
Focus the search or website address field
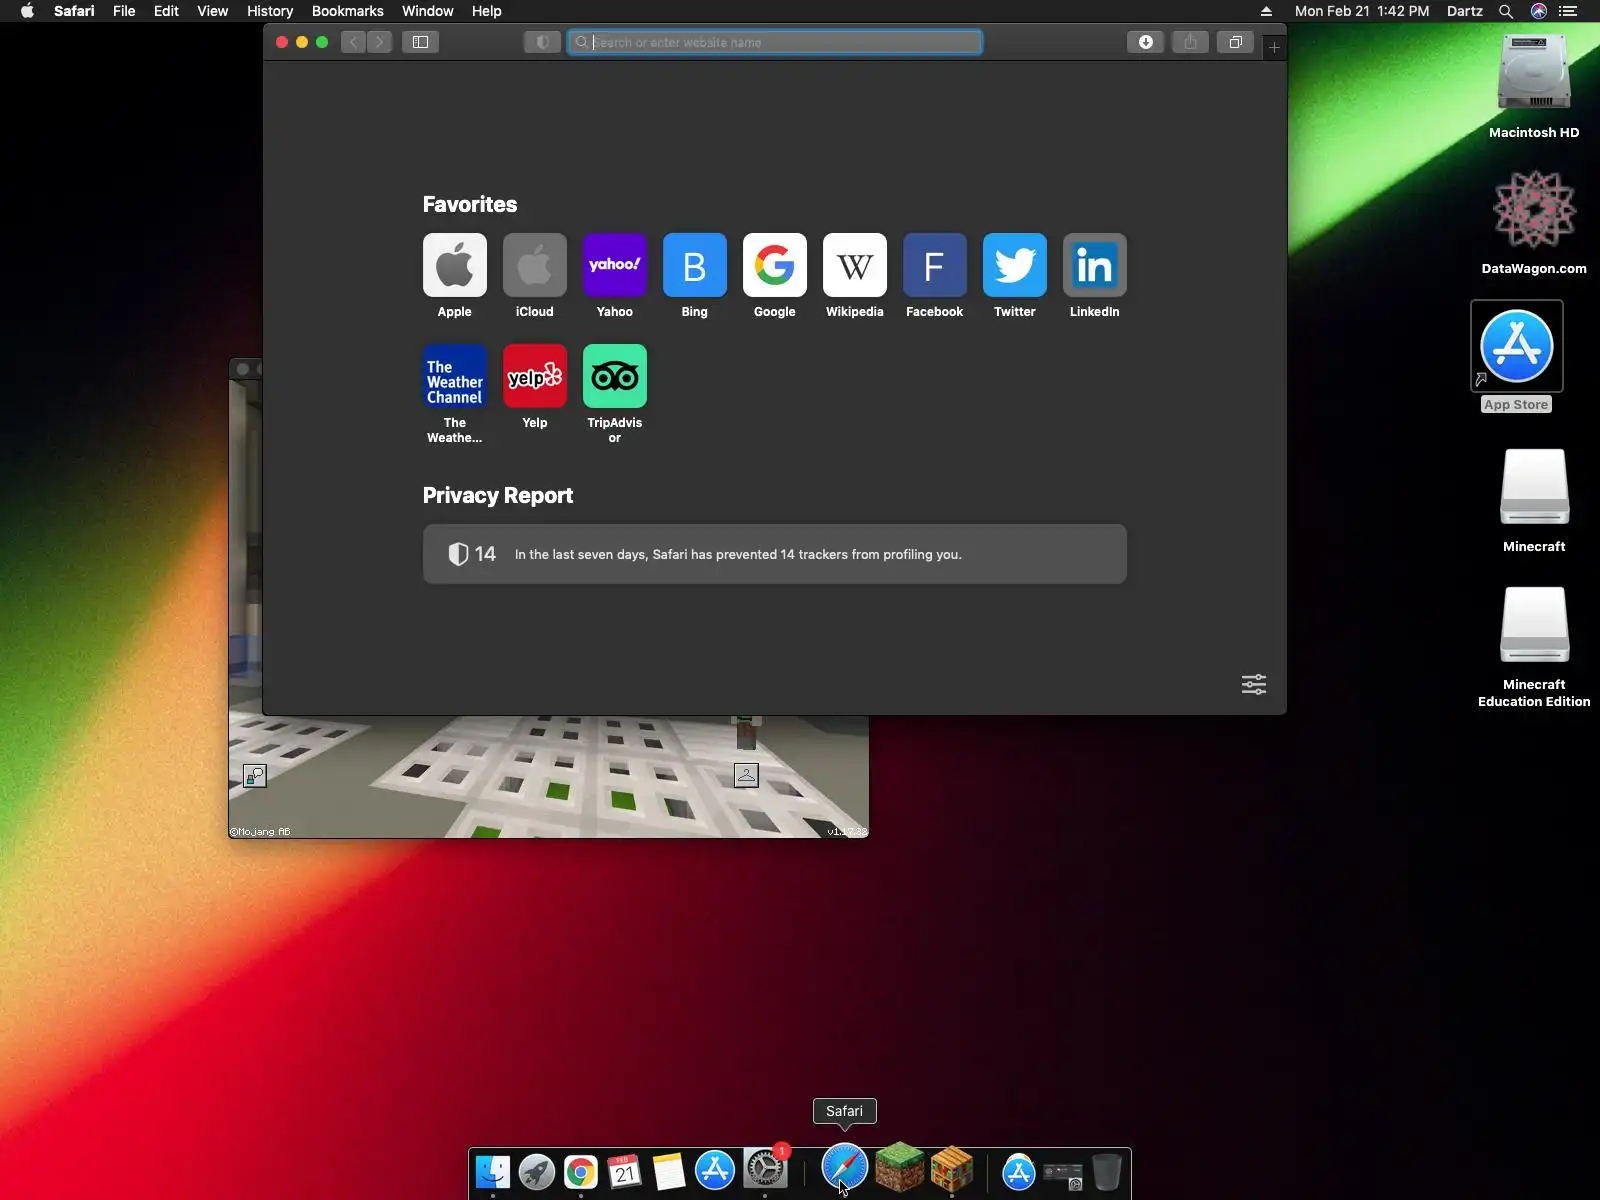[x=775, y=42]
